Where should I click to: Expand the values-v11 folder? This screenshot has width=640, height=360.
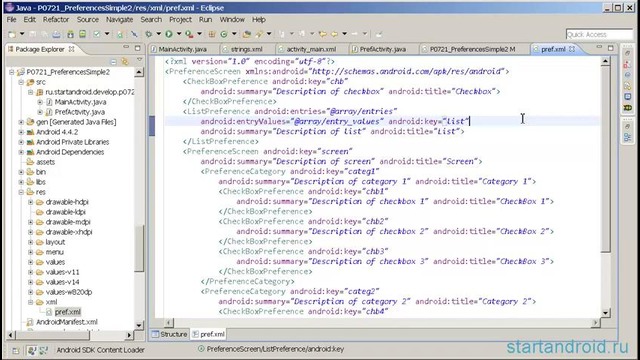pos(31,272)
